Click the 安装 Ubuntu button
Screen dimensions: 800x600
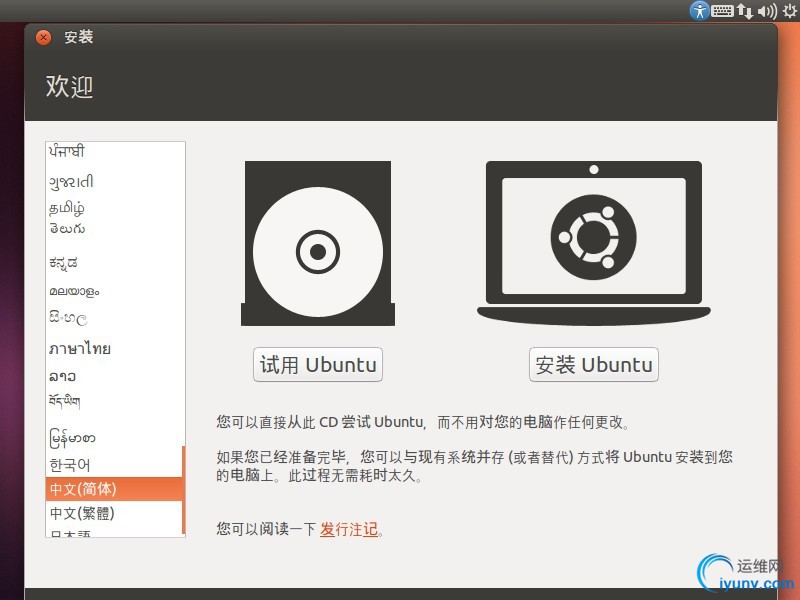(593, 364)
